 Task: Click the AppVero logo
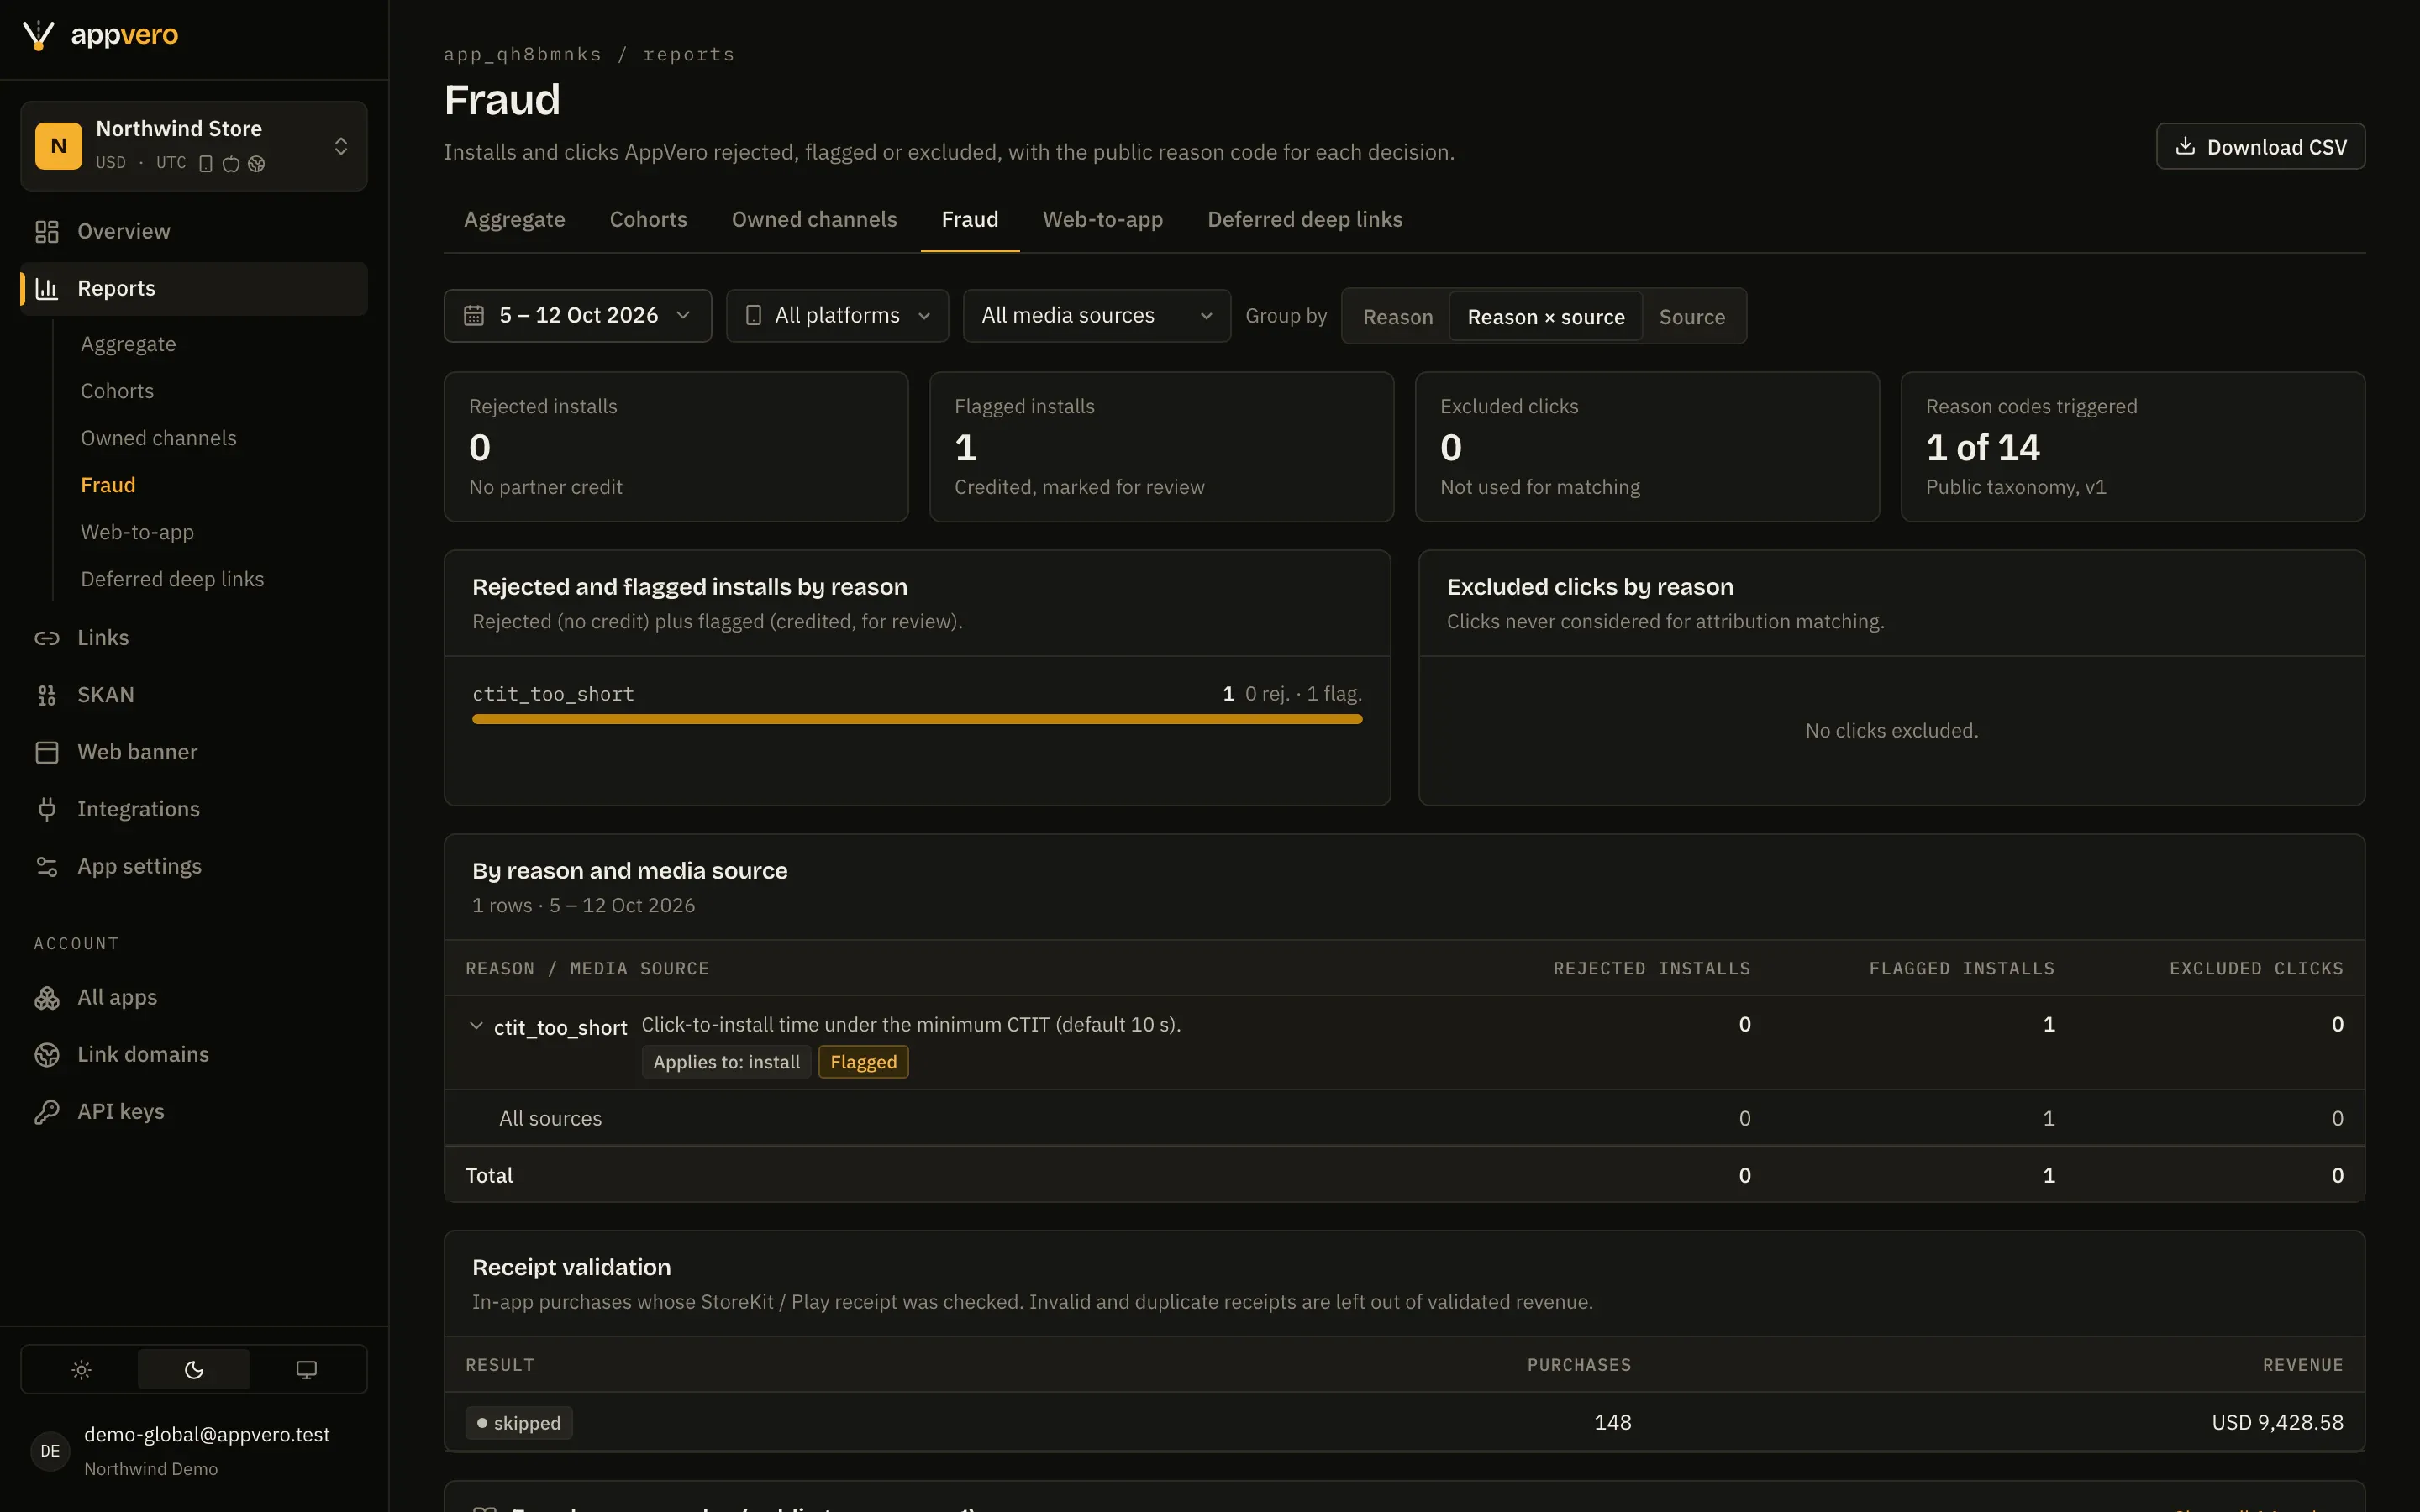tap(100, 35)
